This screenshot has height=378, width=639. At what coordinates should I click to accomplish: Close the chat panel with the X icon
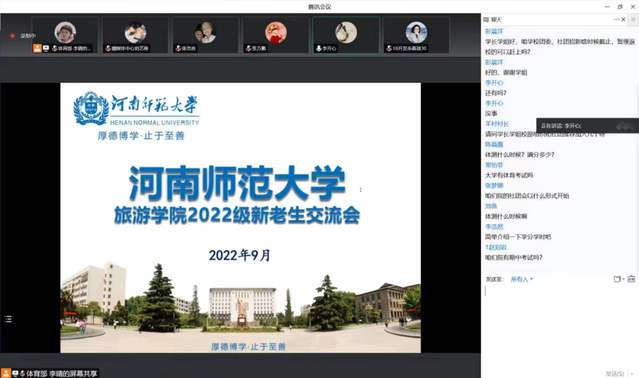tap(623, 19)
